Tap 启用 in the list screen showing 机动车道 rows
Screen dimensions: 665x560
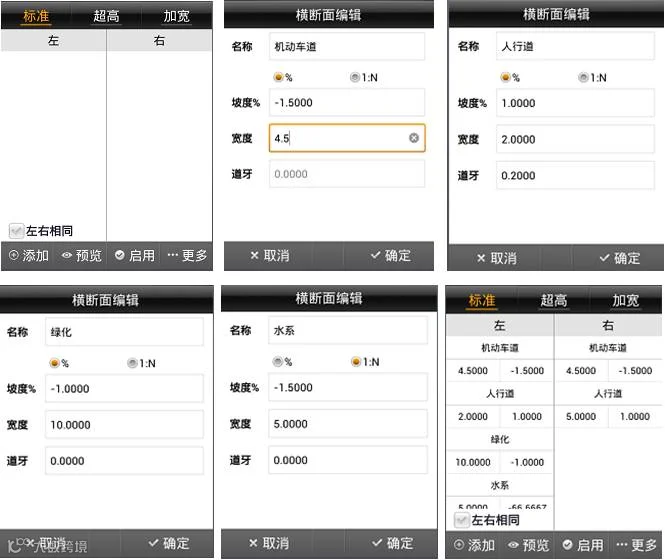[x=583, y=545]
